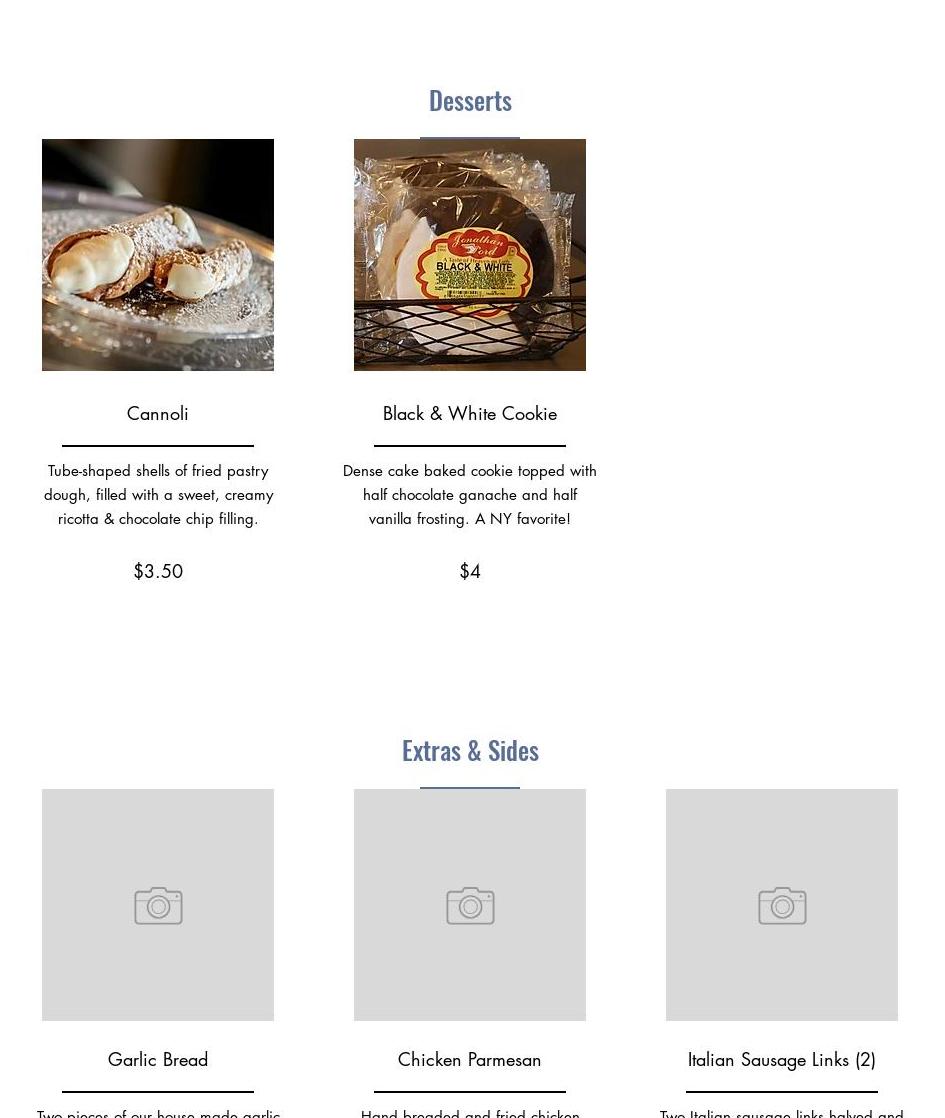Click the gray Garlic Bread image placeholder
The height and width of the screenshot is (1118, 945).
(x=158, y=904)
